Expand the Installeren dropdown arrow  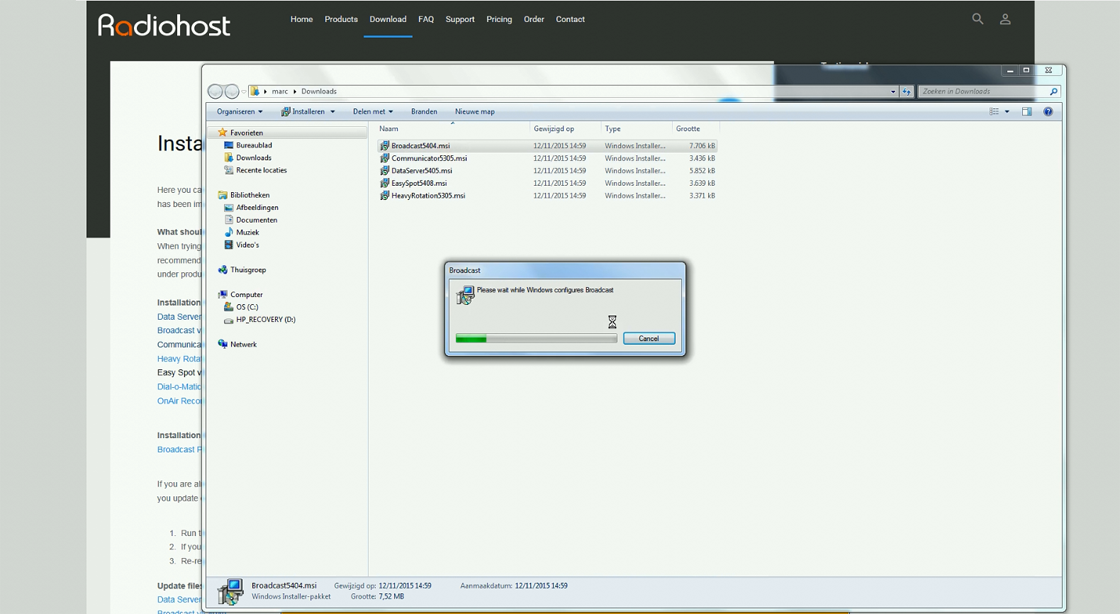pos(332,111)
